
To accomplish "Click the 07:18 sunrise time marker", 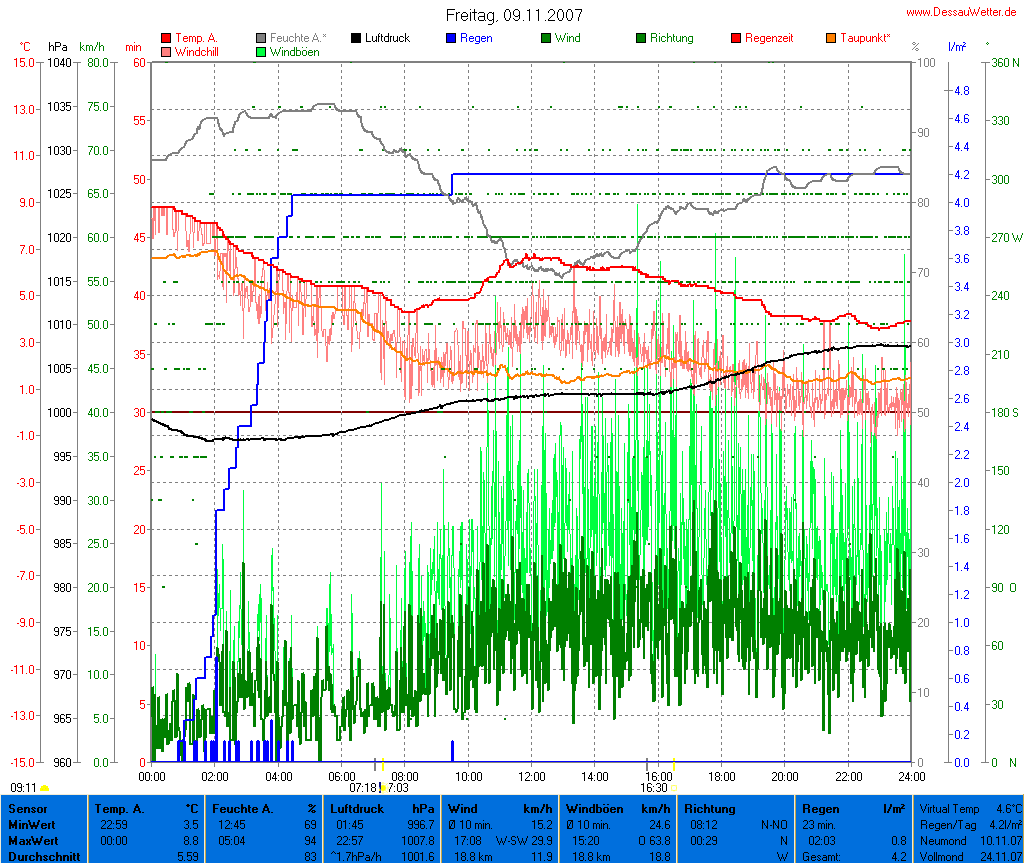I will coord(362,788).
